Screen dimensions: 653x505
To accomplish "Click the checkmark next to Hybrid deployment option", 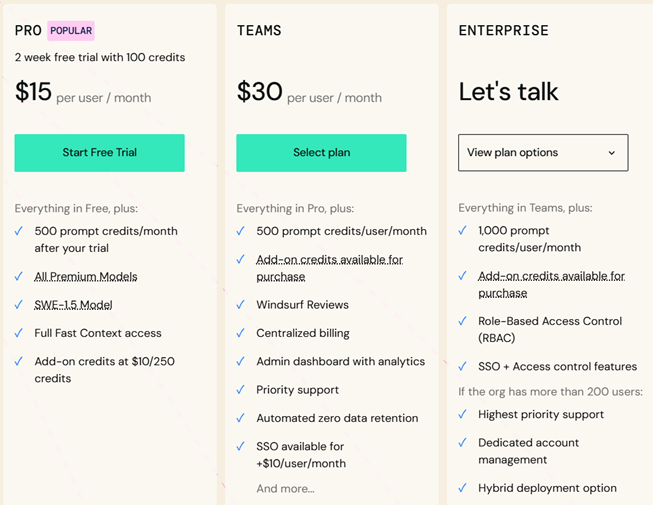I will tap(463, 488).
